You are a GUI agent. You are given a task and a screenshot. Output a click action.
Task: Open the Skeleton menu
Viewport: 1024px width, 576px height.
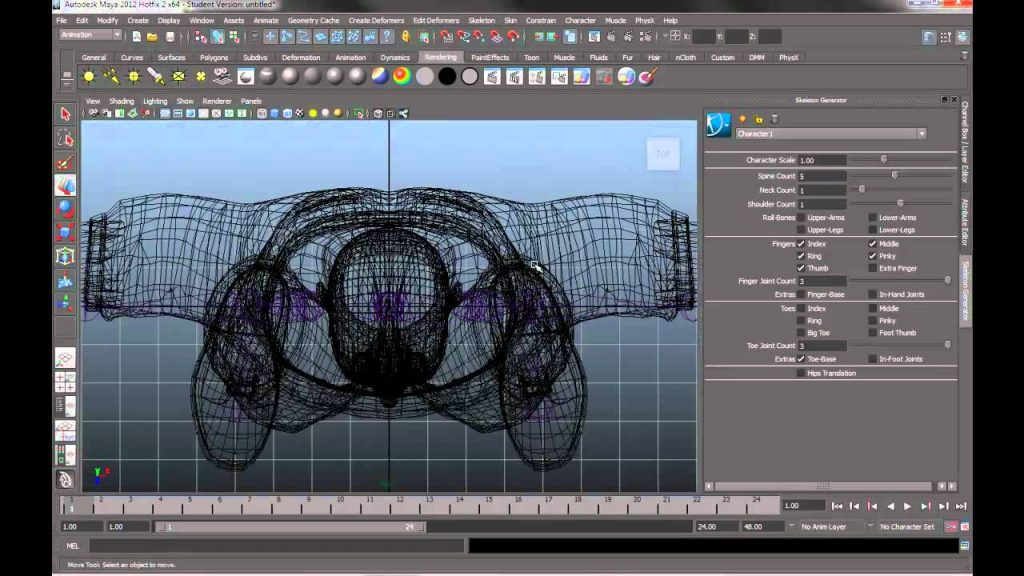coord(481,20)
